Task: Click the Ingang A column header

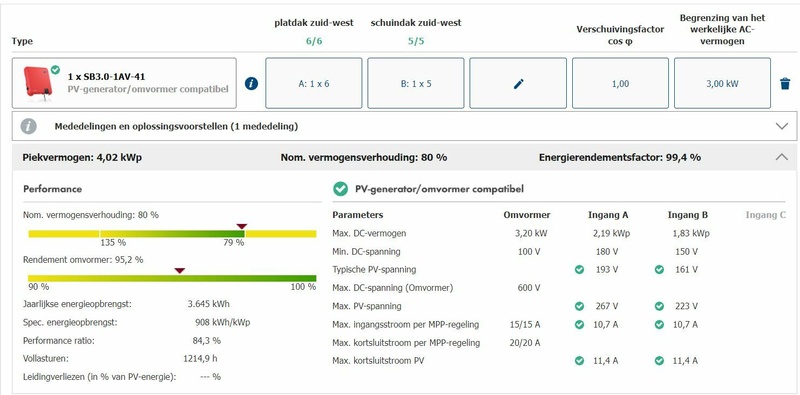Action: pyautogui.click(x=608, y=215)
